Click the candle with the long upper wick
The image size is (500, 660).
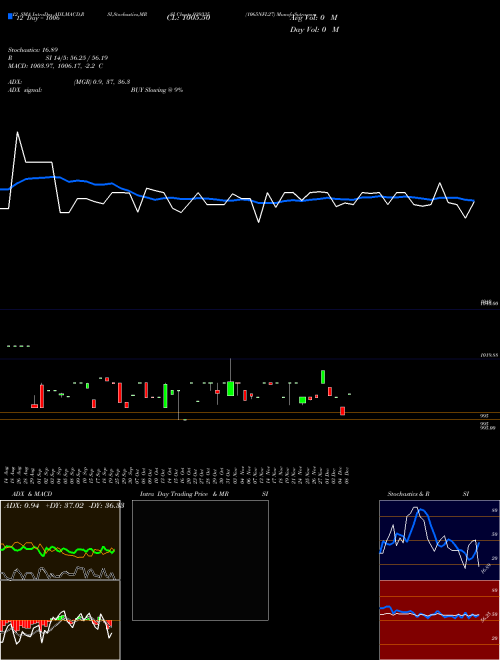[x=230, y=377]
